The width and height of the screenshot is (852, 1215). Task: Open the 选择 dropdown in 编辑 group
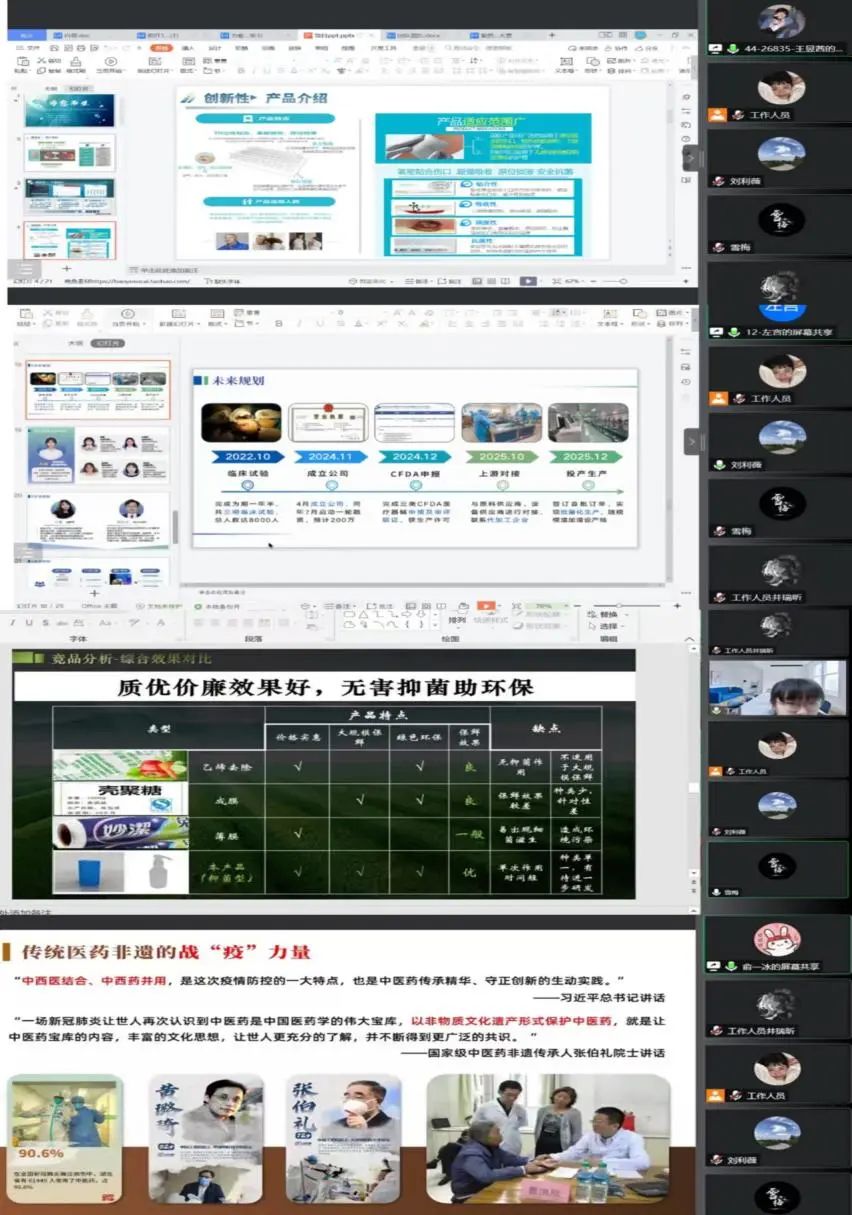(x=608, y=626)
